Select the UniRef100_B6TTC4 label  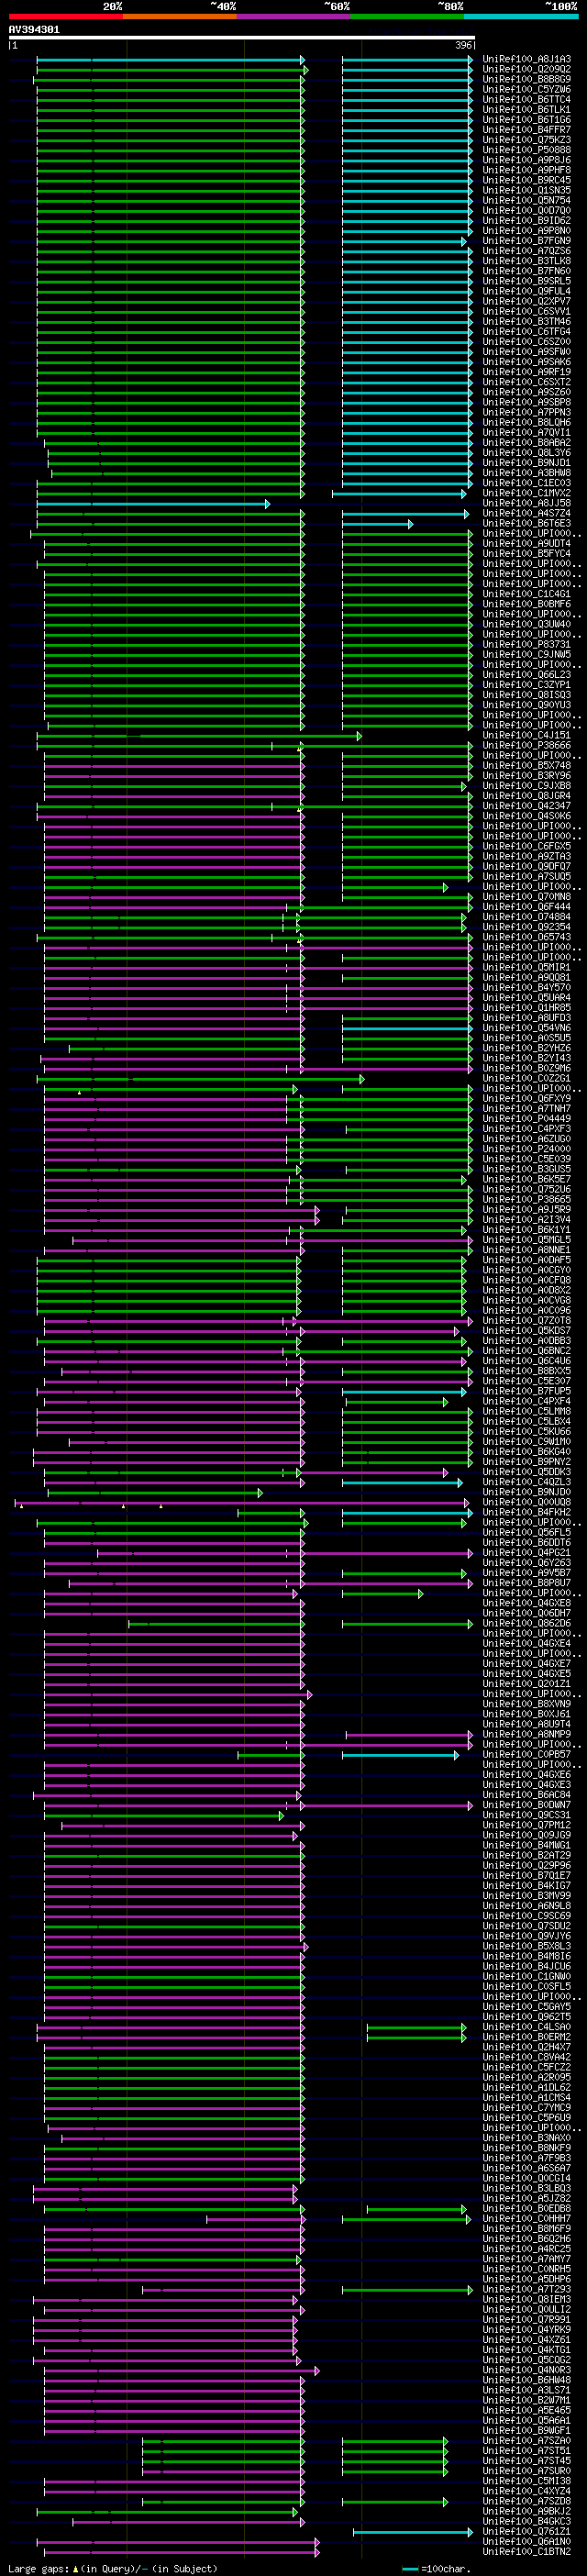click(527, 99)
